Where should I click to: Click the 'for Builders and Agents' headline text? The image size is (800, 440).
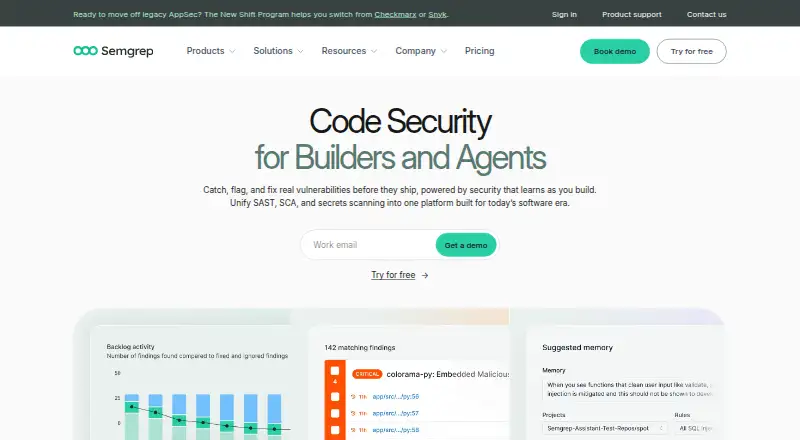pos(400,157)
